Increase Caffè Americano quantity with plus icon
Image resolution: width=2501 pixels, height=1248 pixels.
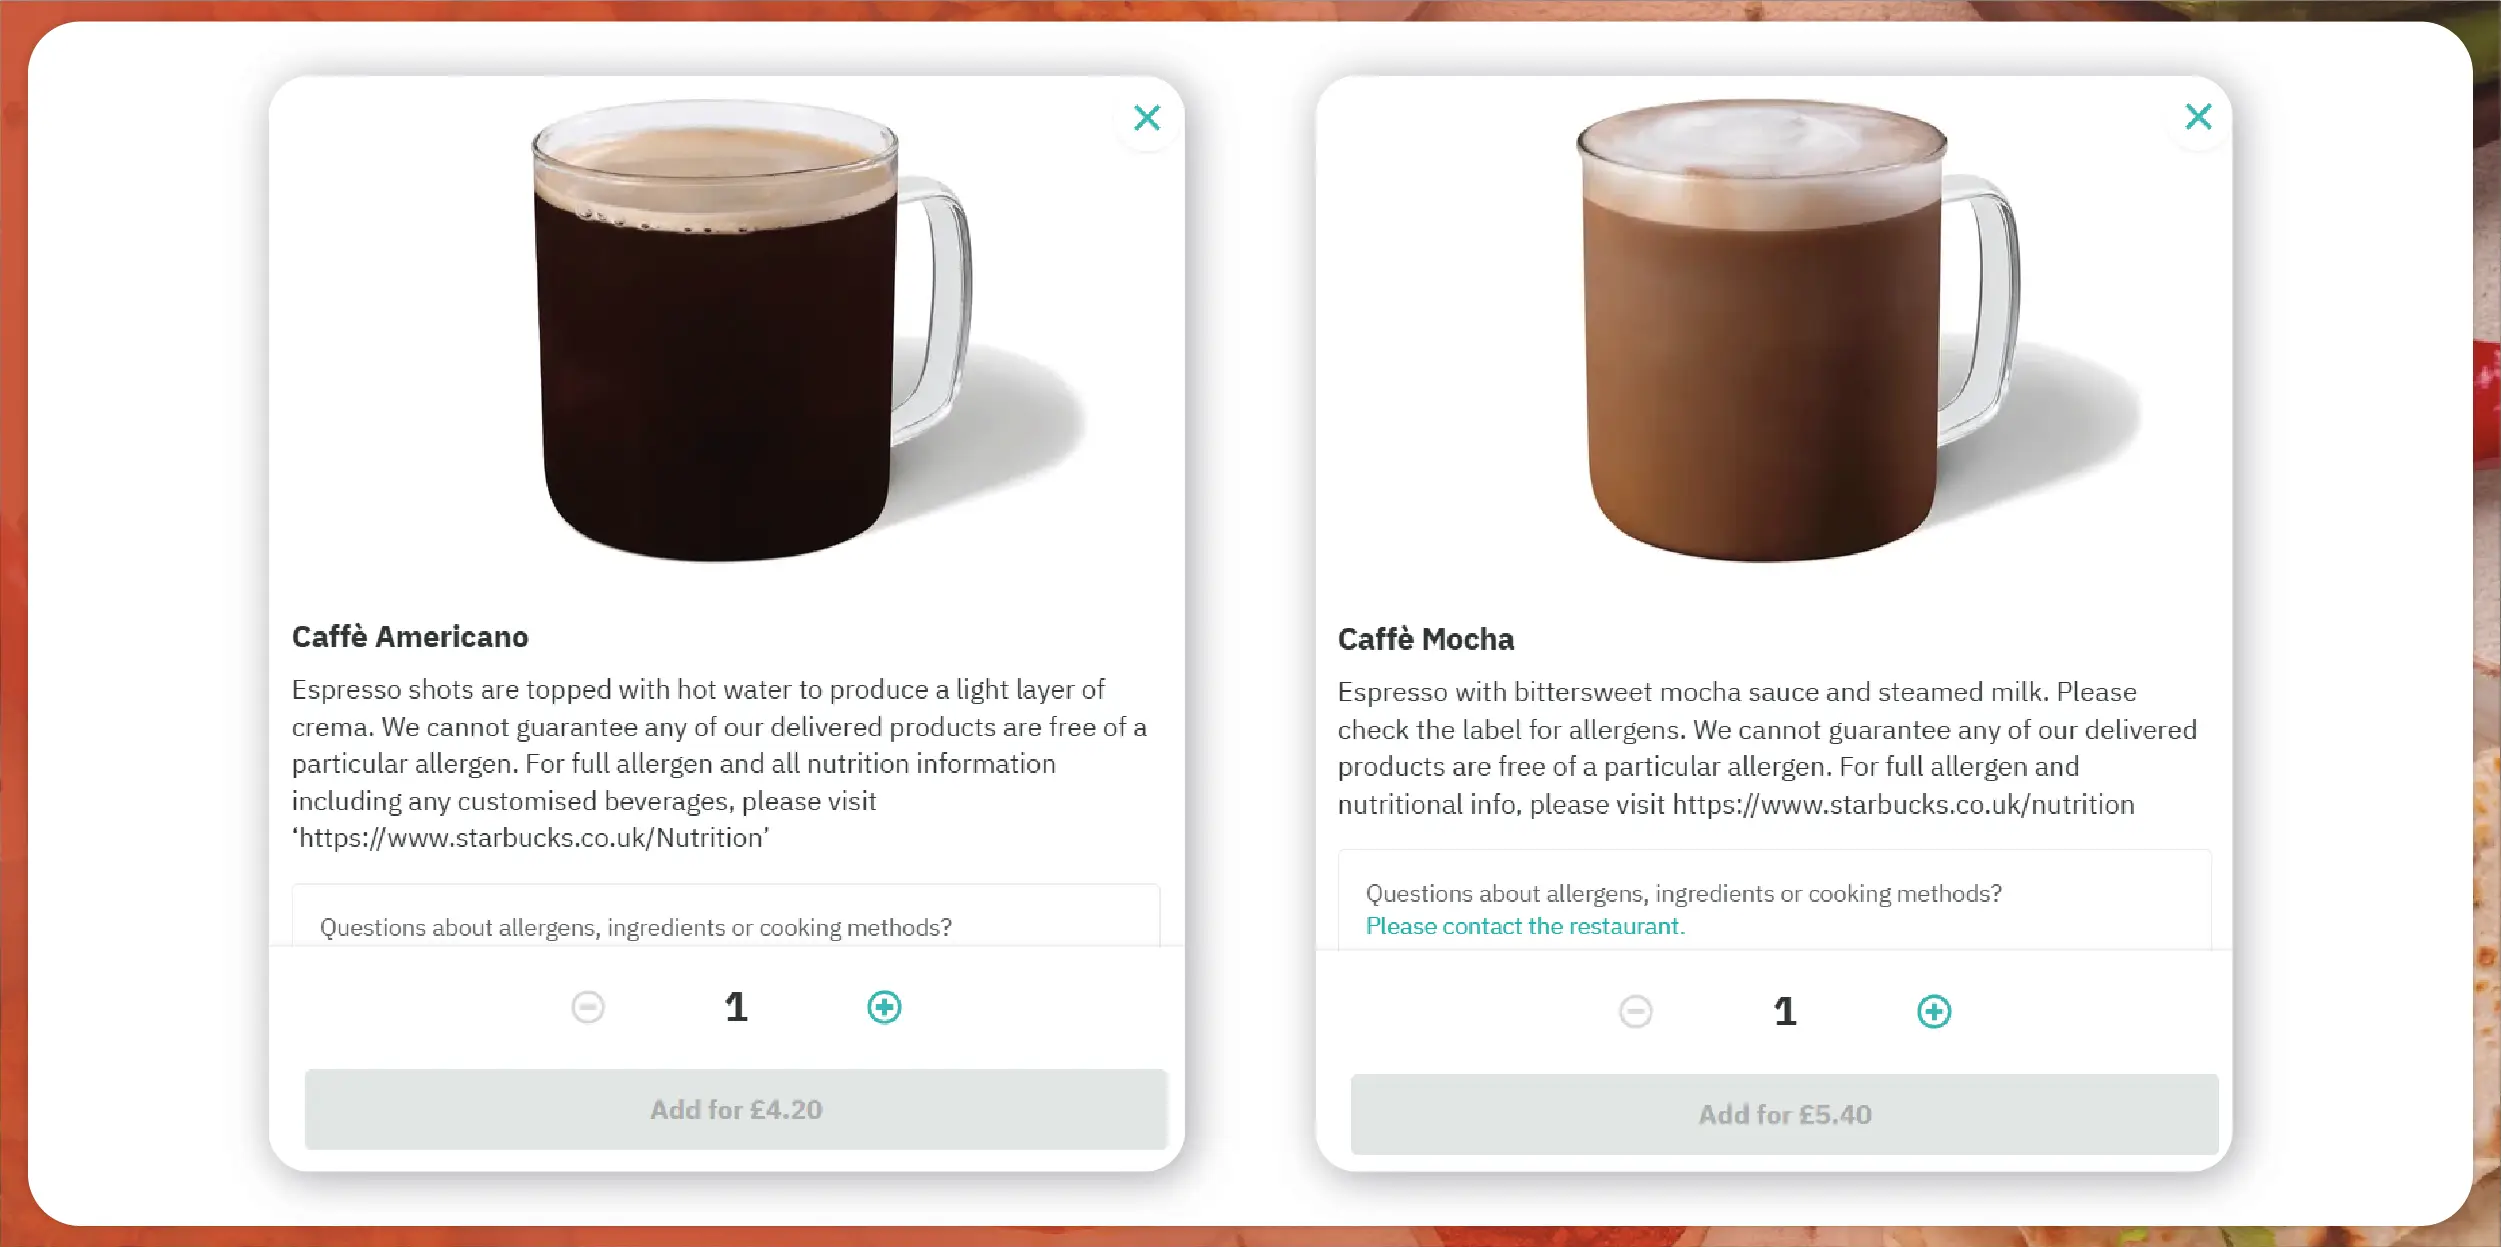click(884, 1007)
